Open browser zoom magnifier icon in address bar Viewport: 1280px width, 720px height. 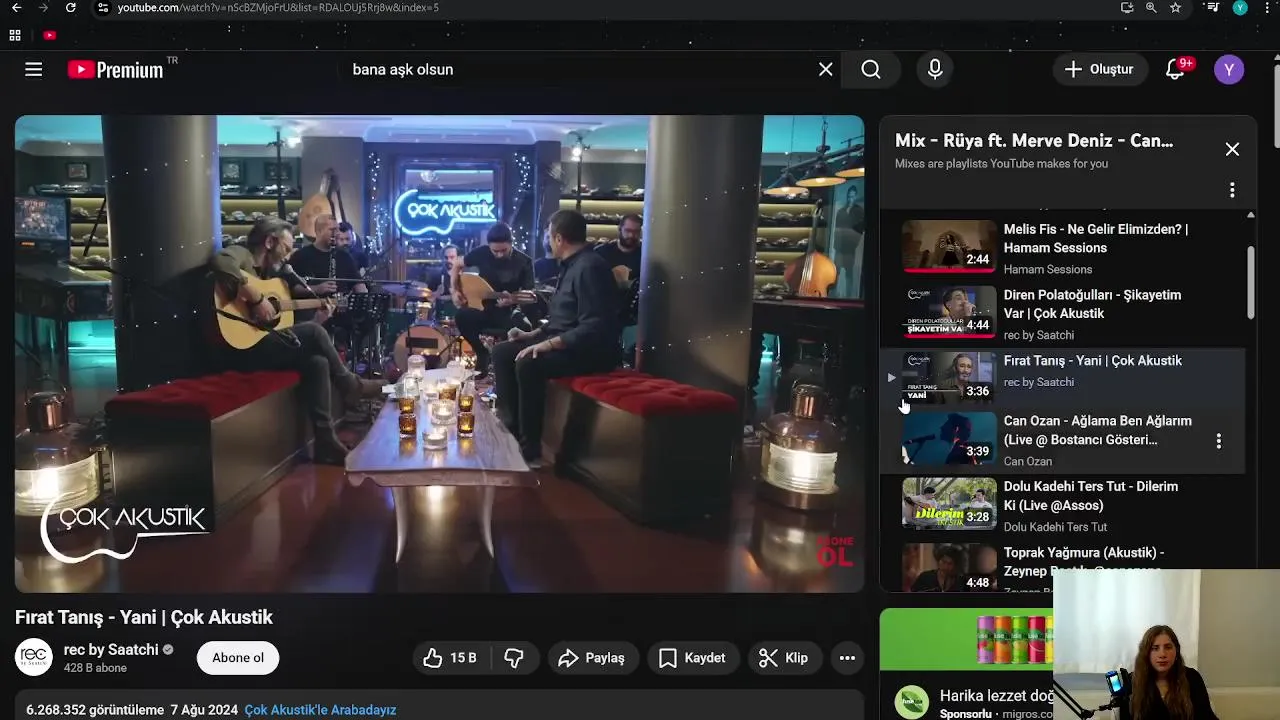coord(1151,8)
